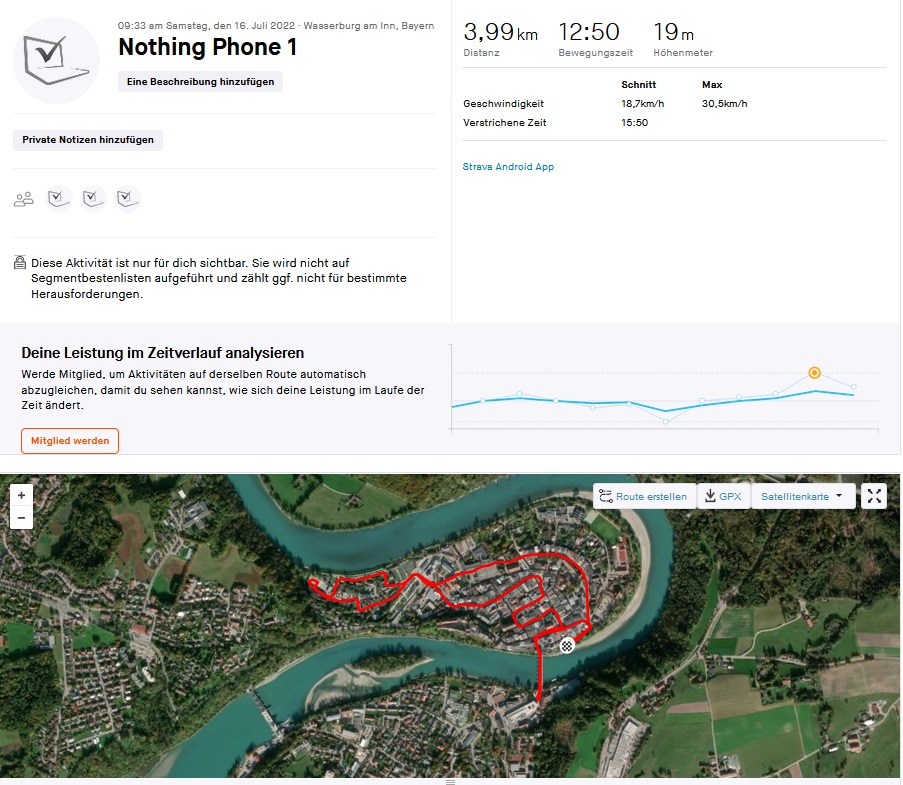Click the activity title Nothing Phone 1

[x=207, y=47]
